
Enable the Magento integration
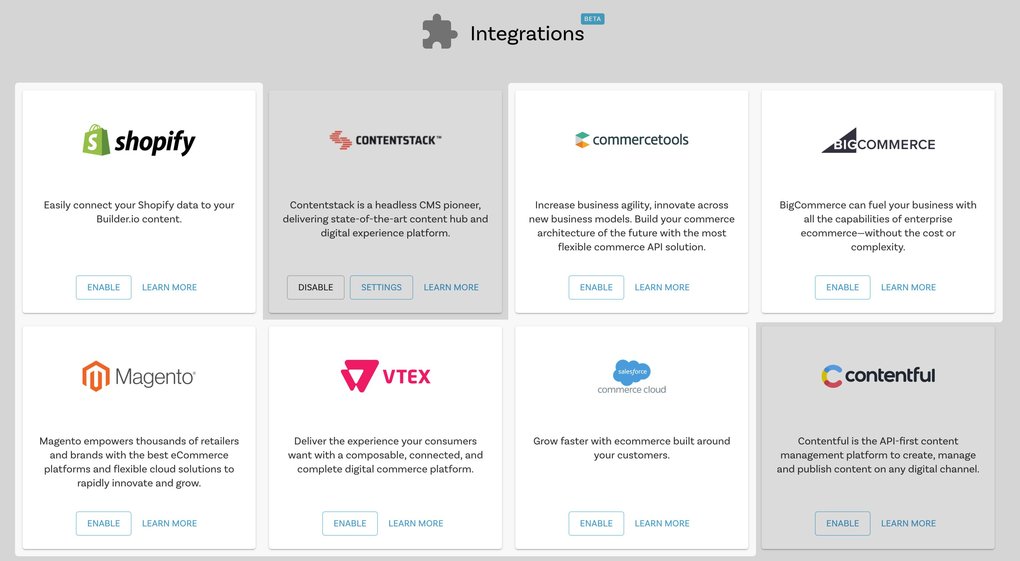103,523
